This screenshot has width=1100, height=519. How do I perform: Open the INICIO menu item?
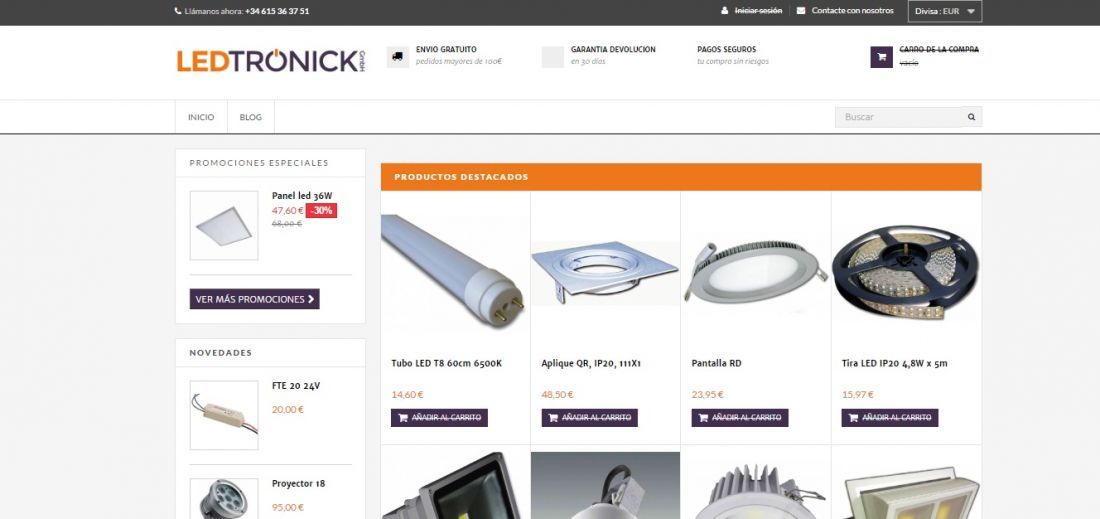[x=201, y=117]
